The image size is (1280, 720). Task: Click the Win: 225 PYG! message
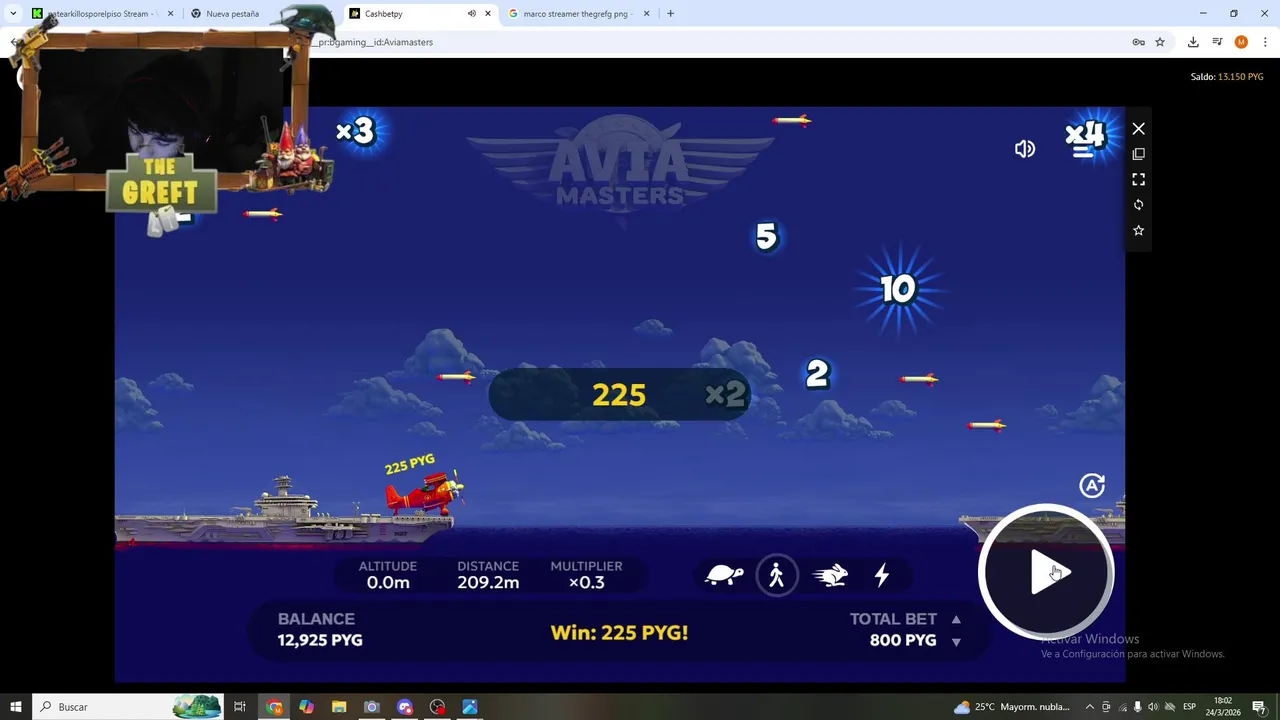[619, 632]
